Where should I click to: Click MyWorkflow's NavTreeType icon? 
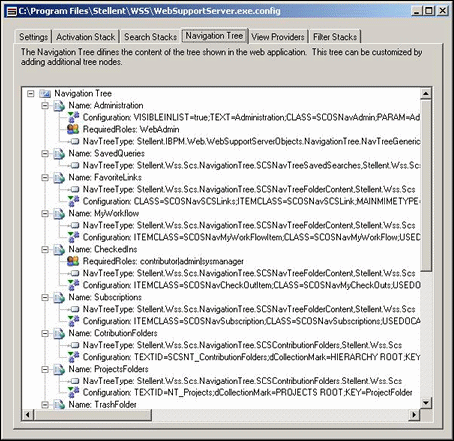click(x=75, y=226)
